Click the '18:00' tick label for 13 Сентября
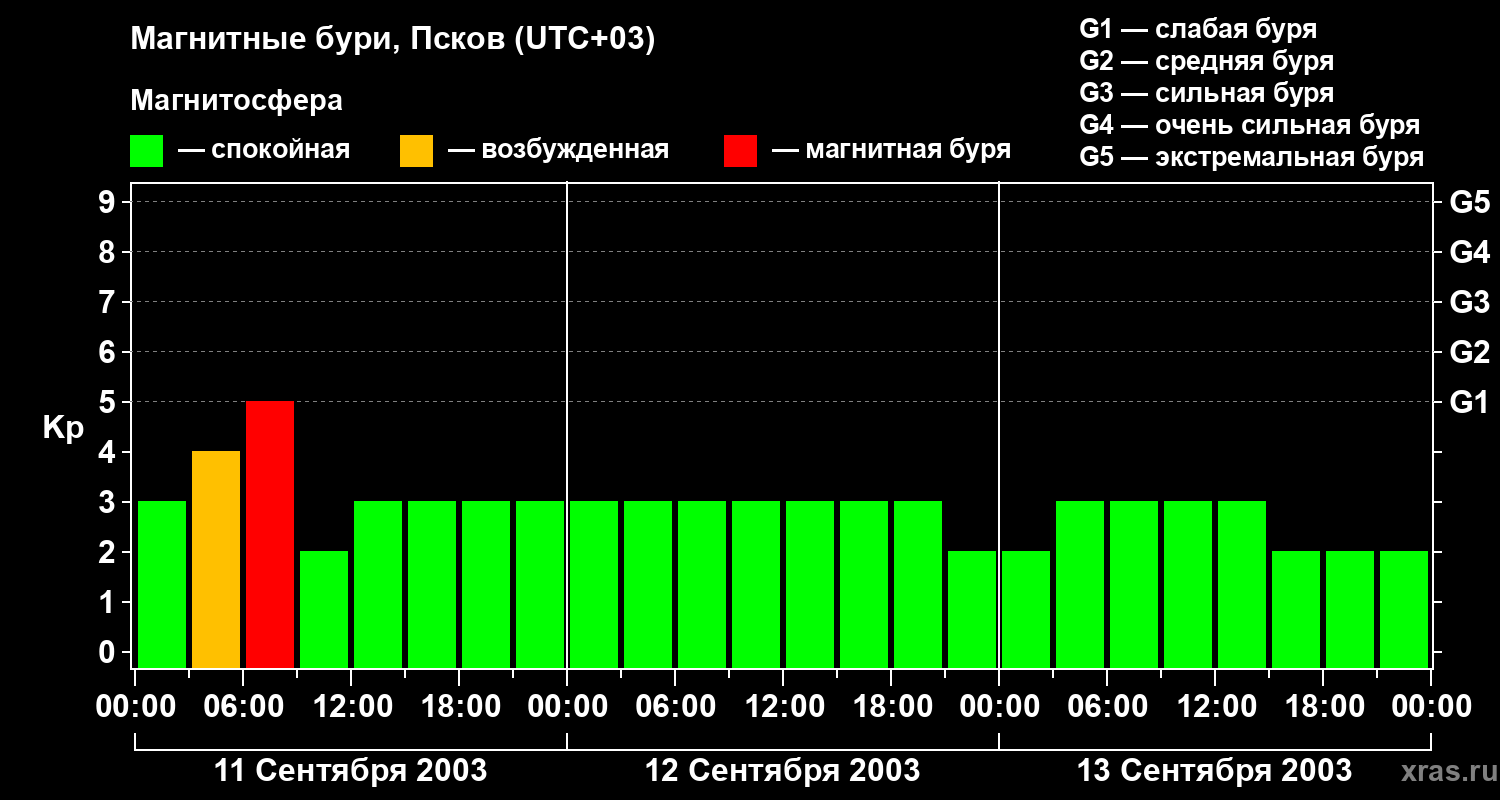Screen dimensions: 1500x800 pyautogui.click(x=1323, y=706)
